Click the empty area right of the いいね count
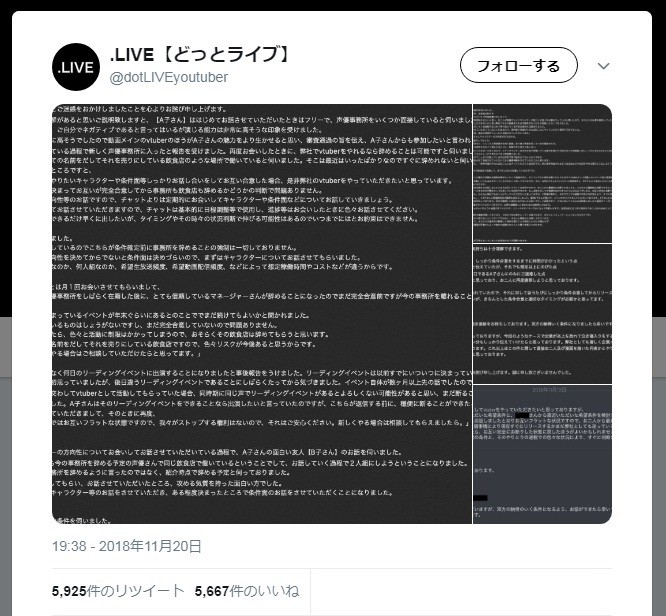 [461, 591]
